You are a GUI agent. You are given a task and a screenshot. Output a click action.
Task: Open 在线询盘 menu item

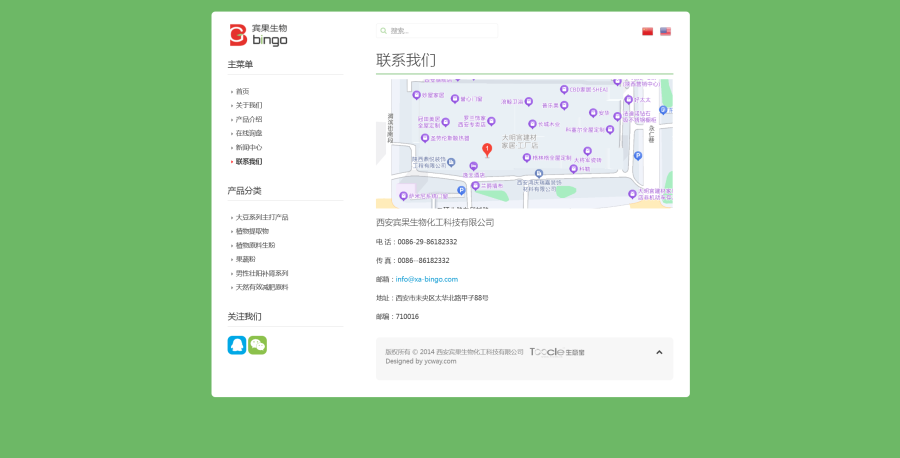(x=249, y=133)
